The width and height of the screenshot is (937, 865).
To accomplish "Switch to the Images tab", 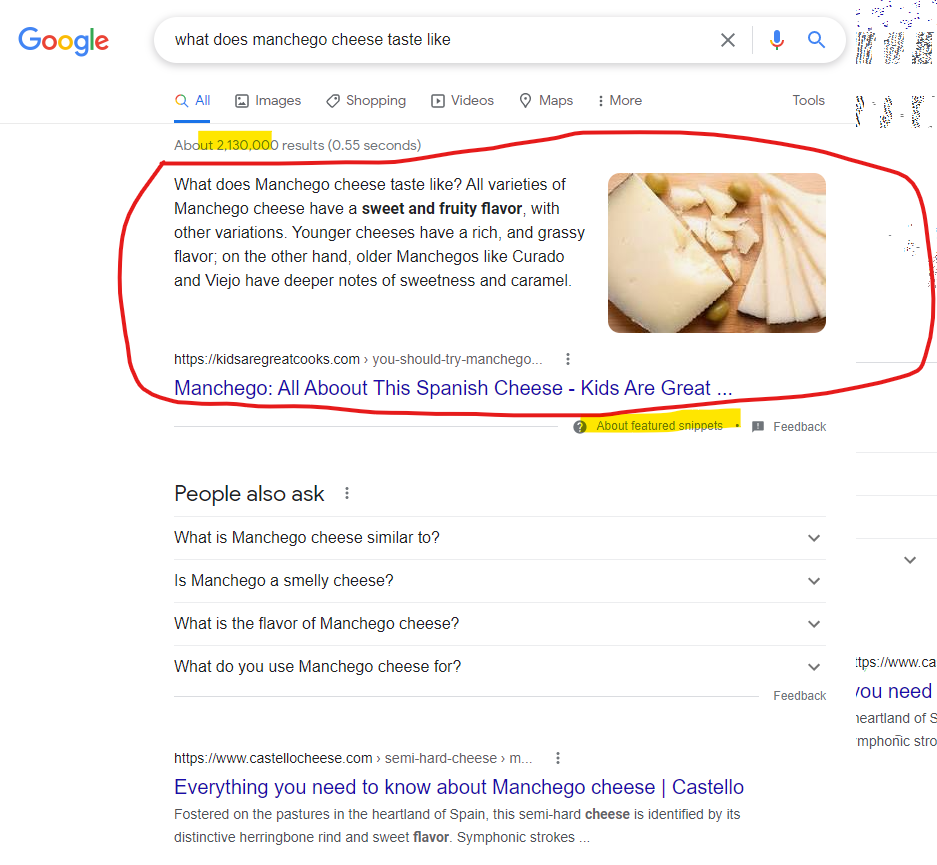I will point(268,100).
